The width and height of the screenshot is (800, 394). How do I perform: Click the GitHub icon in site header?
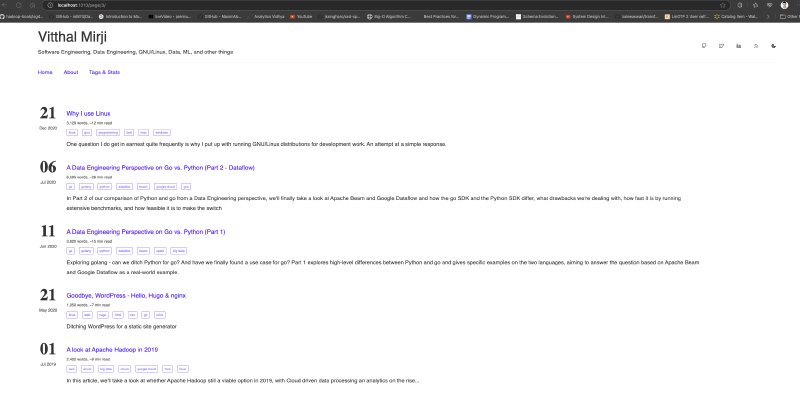[x=704, y=46]
